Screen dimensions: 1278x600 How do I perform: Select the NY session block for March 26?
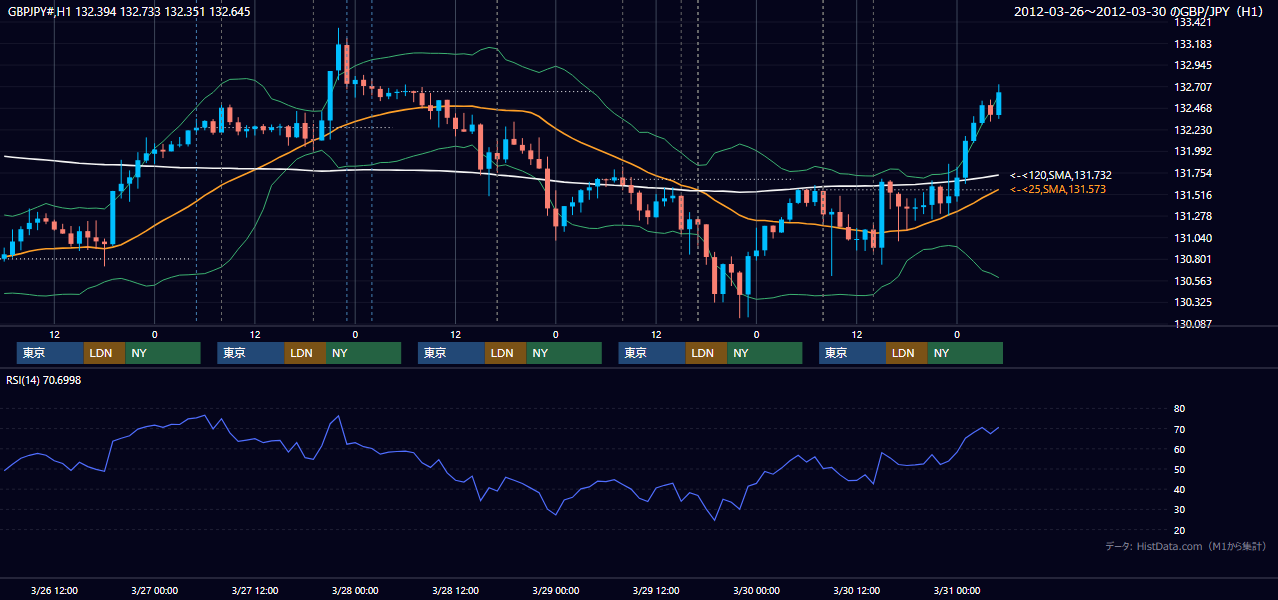[x=163, y=353]
